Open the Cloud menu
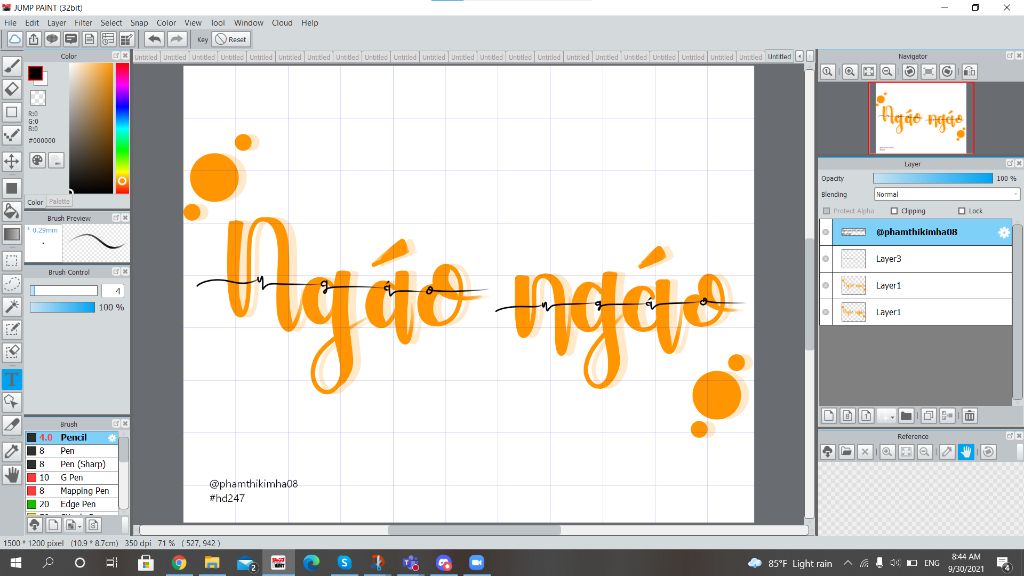Image resolution: width=1024 pixels, height=576 pixels. click(282, 23)
